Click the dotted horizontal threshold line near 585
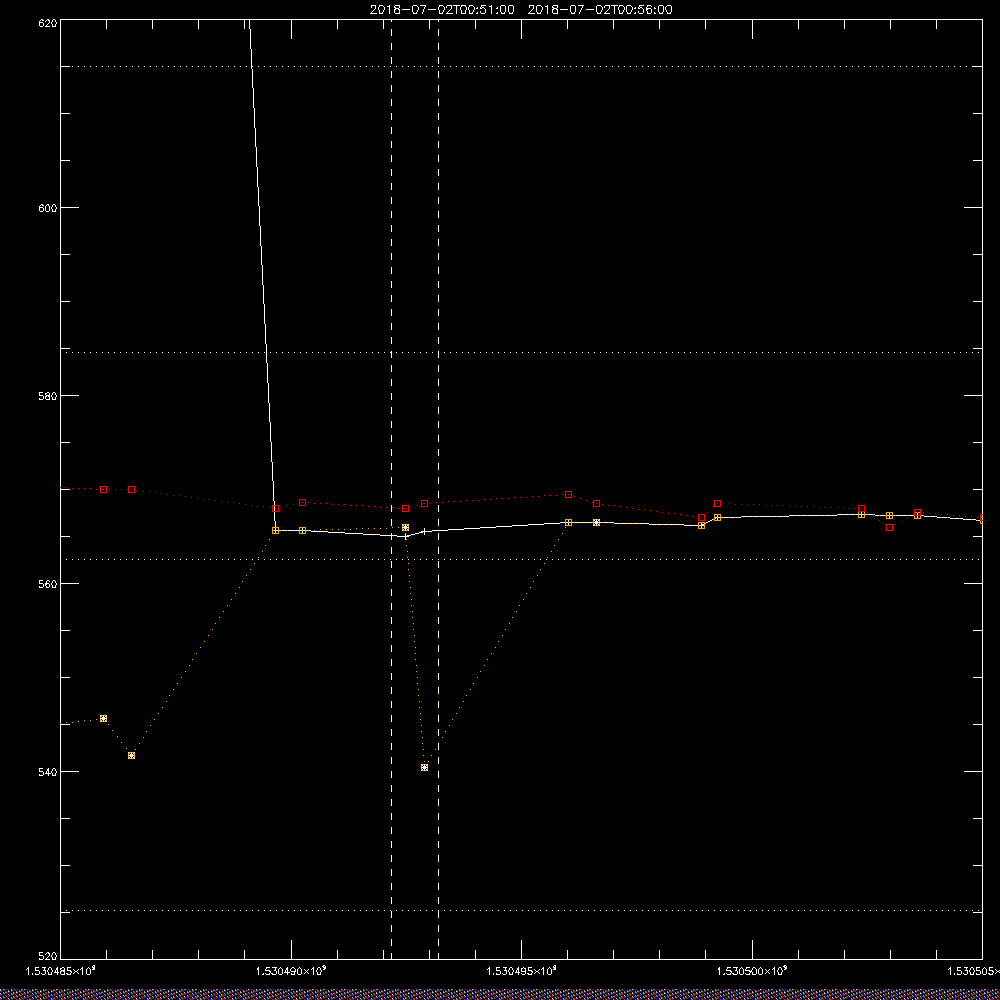 point(521,352)
